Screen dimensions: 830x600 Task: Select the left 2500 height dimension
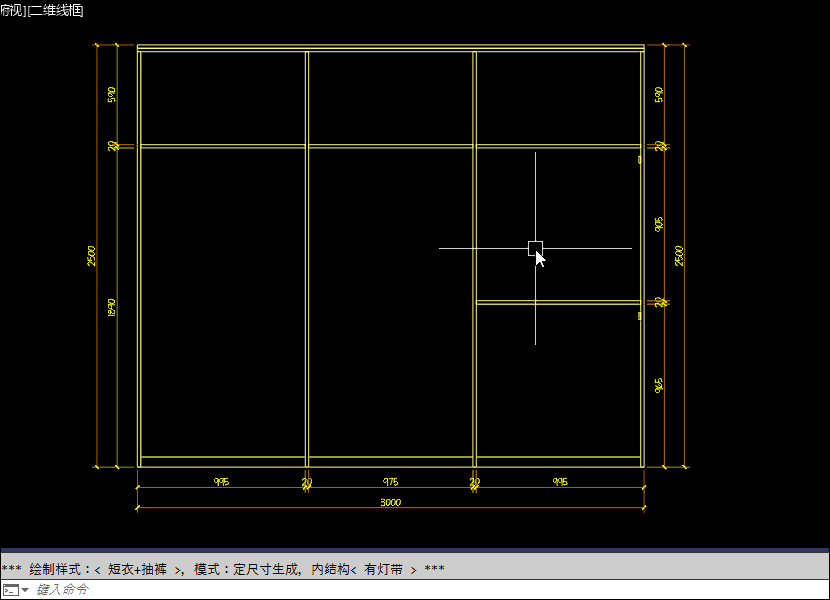pos(92,255)
